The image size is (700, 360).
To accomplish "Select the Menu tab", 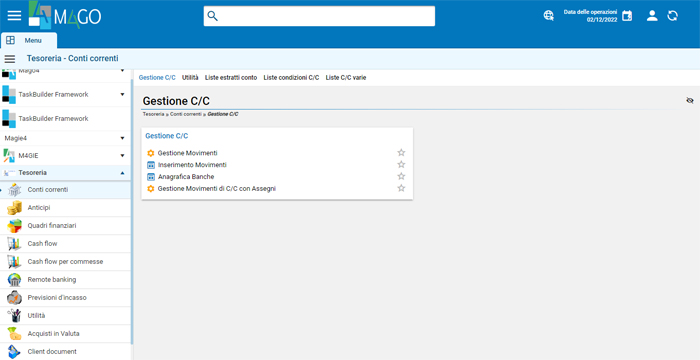I will click(x=29, y=40).
